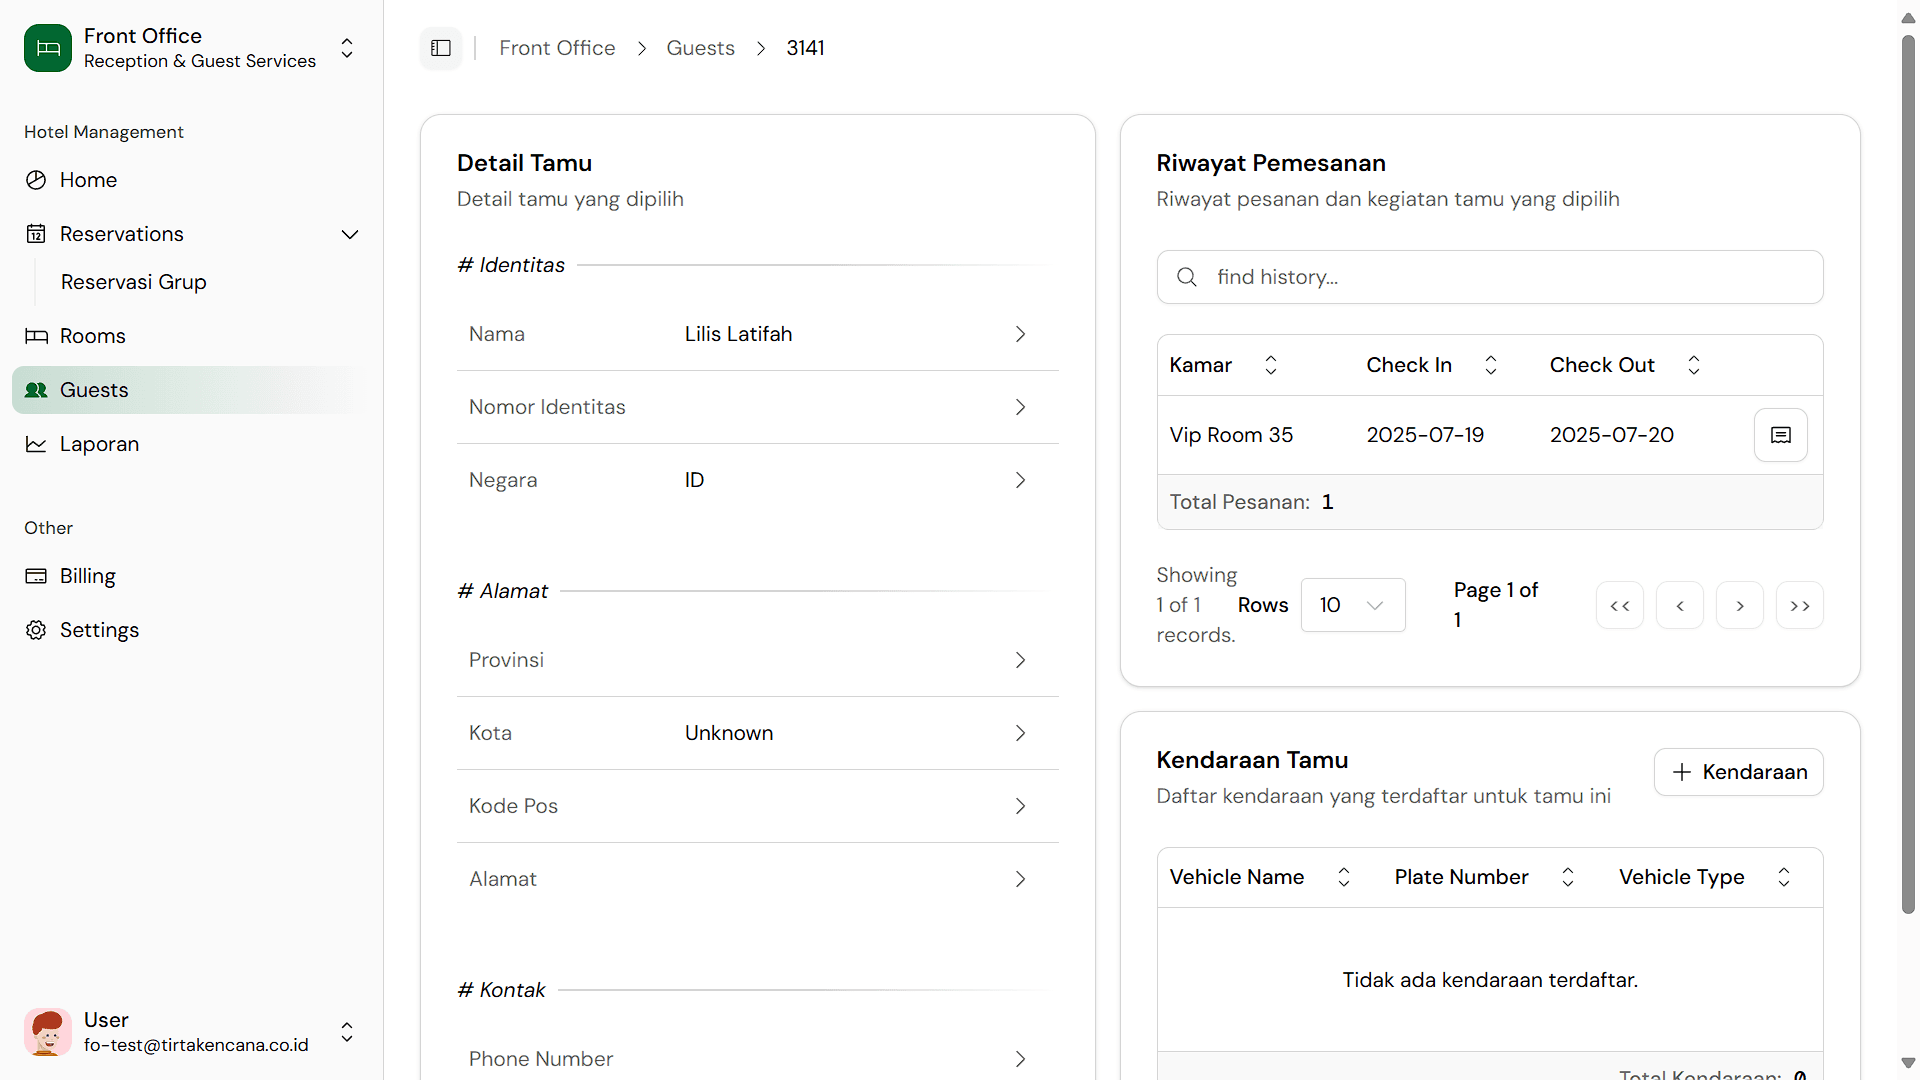Open the Nama row for editing
The image size is (1920, 1080).
[757, 334]
